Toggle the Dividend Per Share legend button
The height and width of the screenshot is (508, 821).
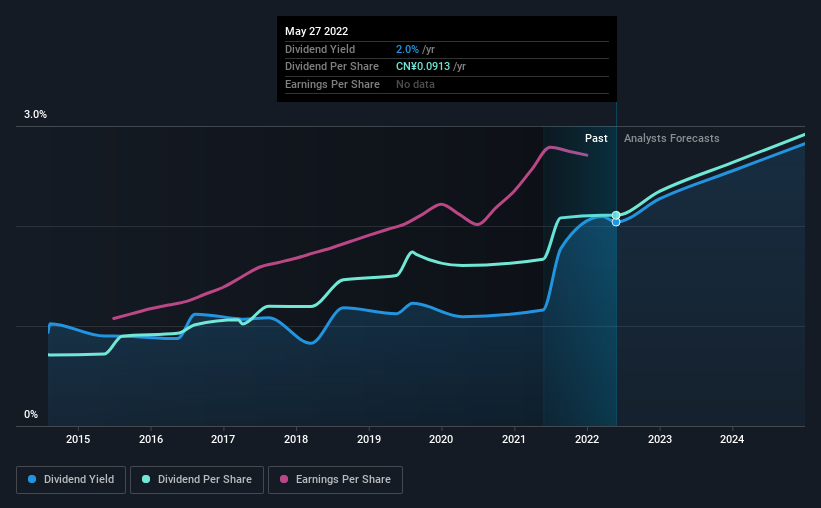(197, 480)
